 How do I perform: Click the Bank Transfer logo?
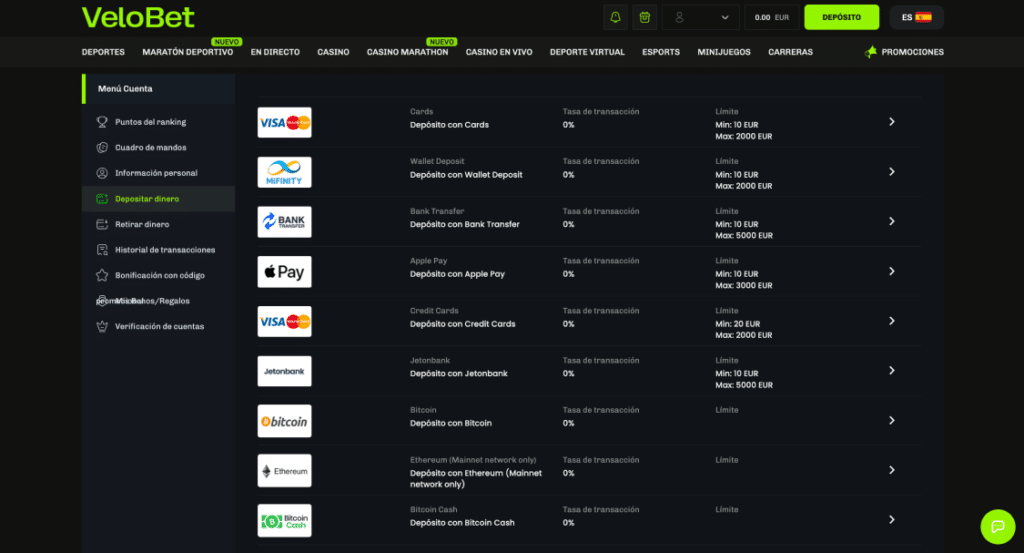click(284, 221)
